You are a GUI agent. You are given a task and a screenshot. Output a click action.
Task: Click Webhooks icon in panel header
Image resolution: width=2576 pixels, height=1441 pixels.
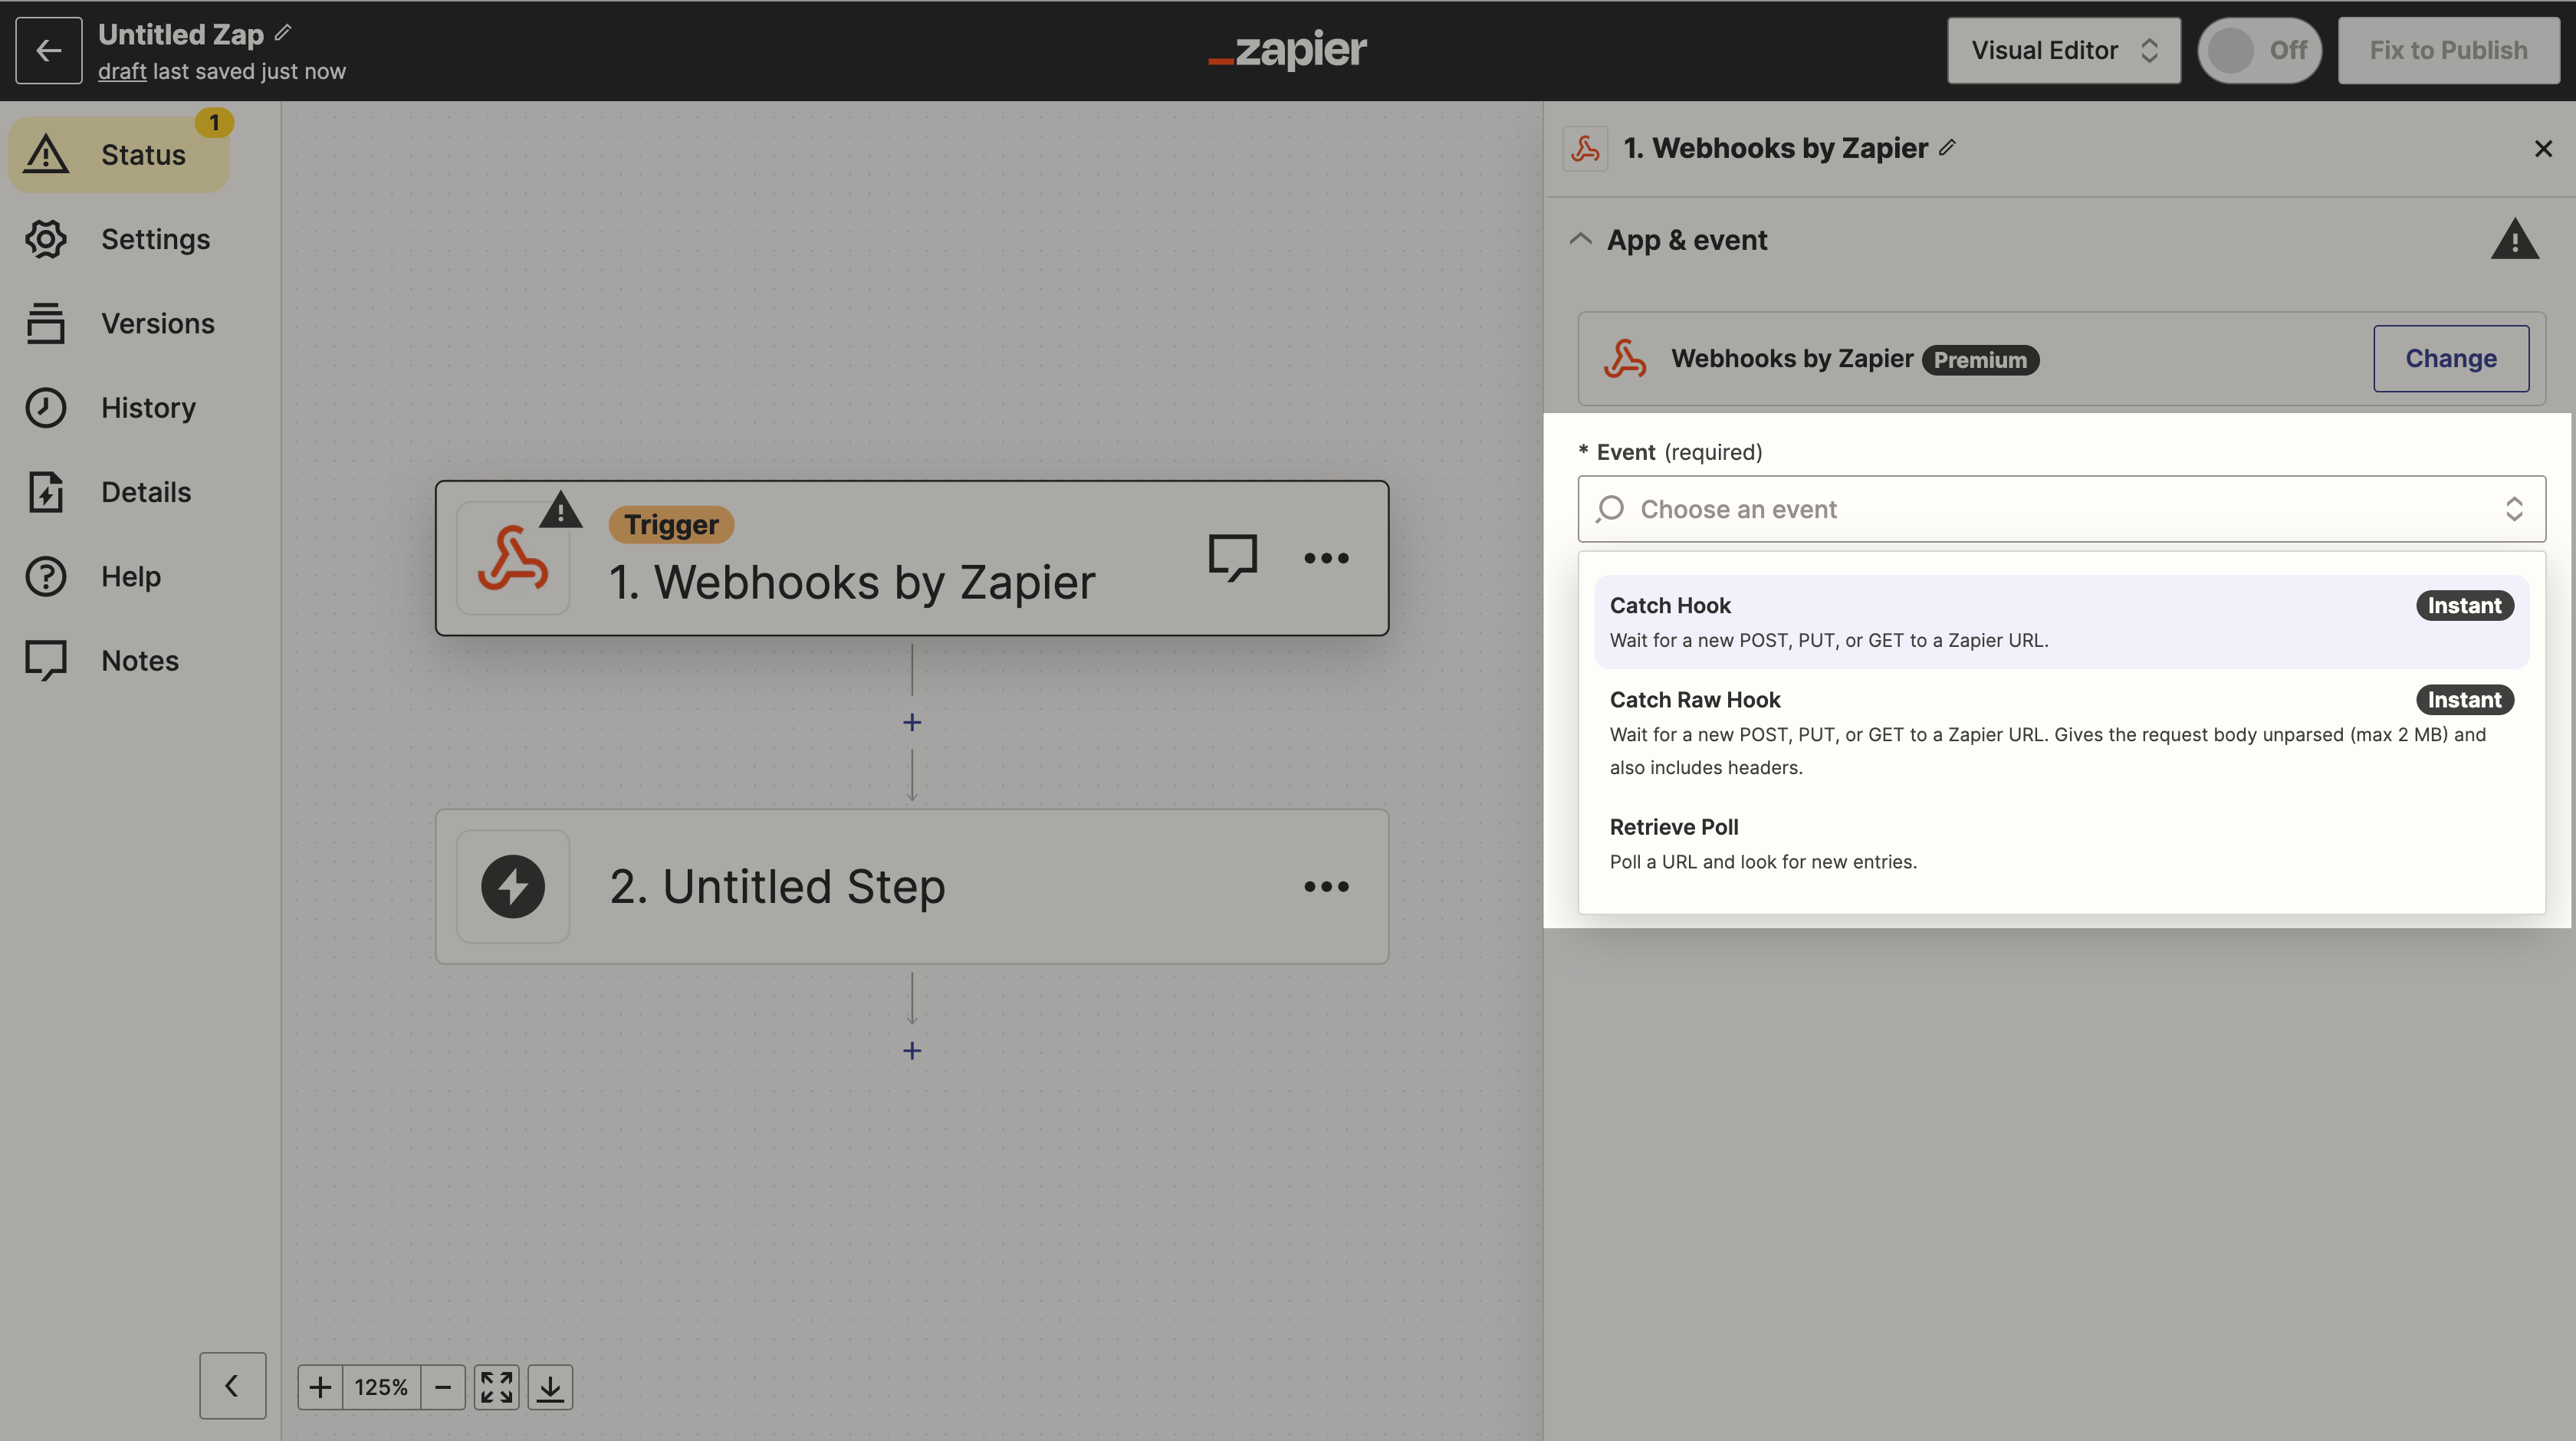coord(1585,148)
